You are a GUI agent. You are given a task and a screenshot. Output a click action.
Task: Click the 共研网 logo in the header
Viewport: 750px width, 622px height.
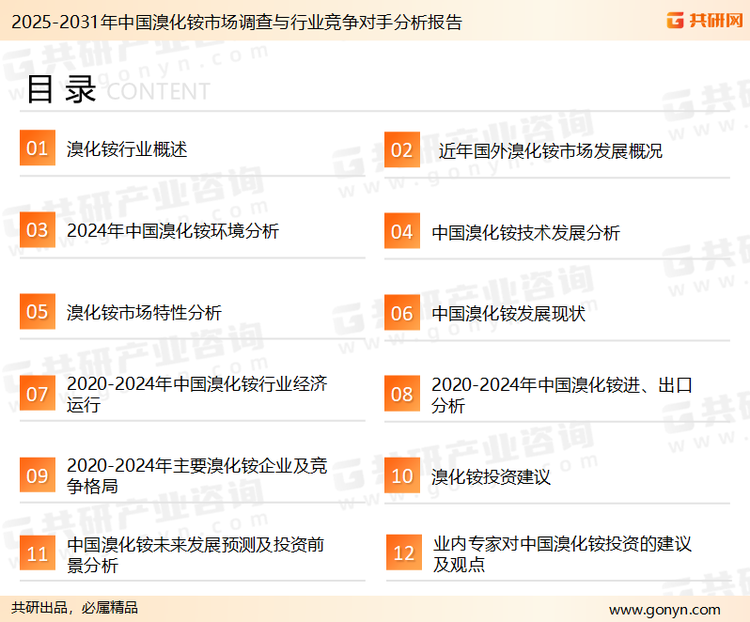705,20
